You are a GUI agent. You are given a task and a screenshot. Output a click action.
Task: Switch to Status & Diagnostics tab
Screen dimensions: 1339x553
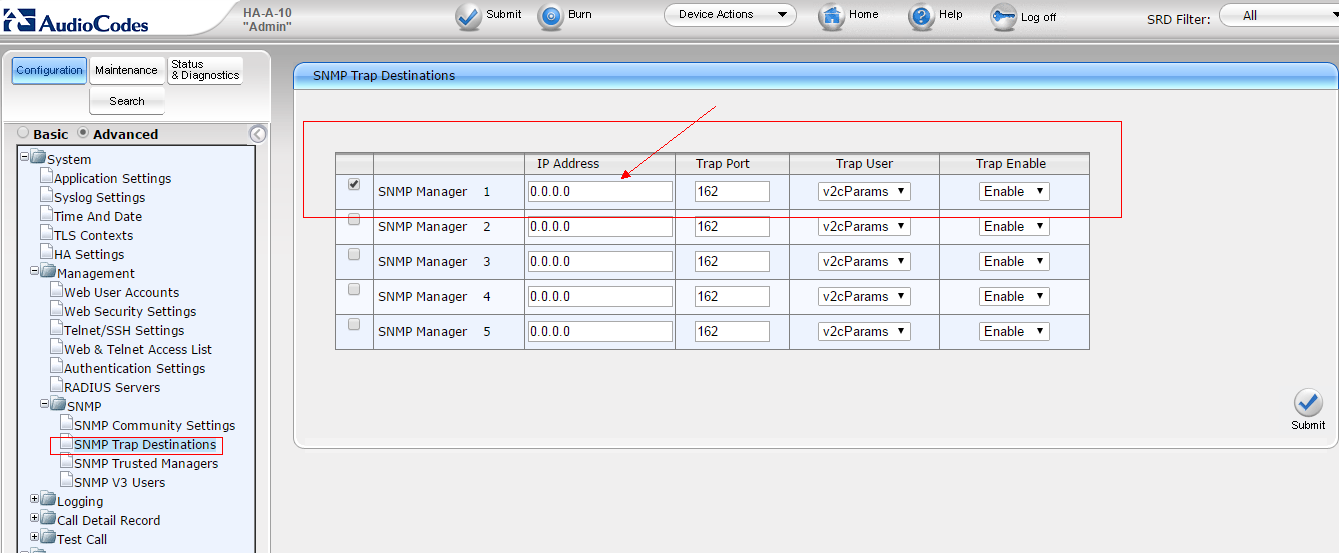pos(205,70)
